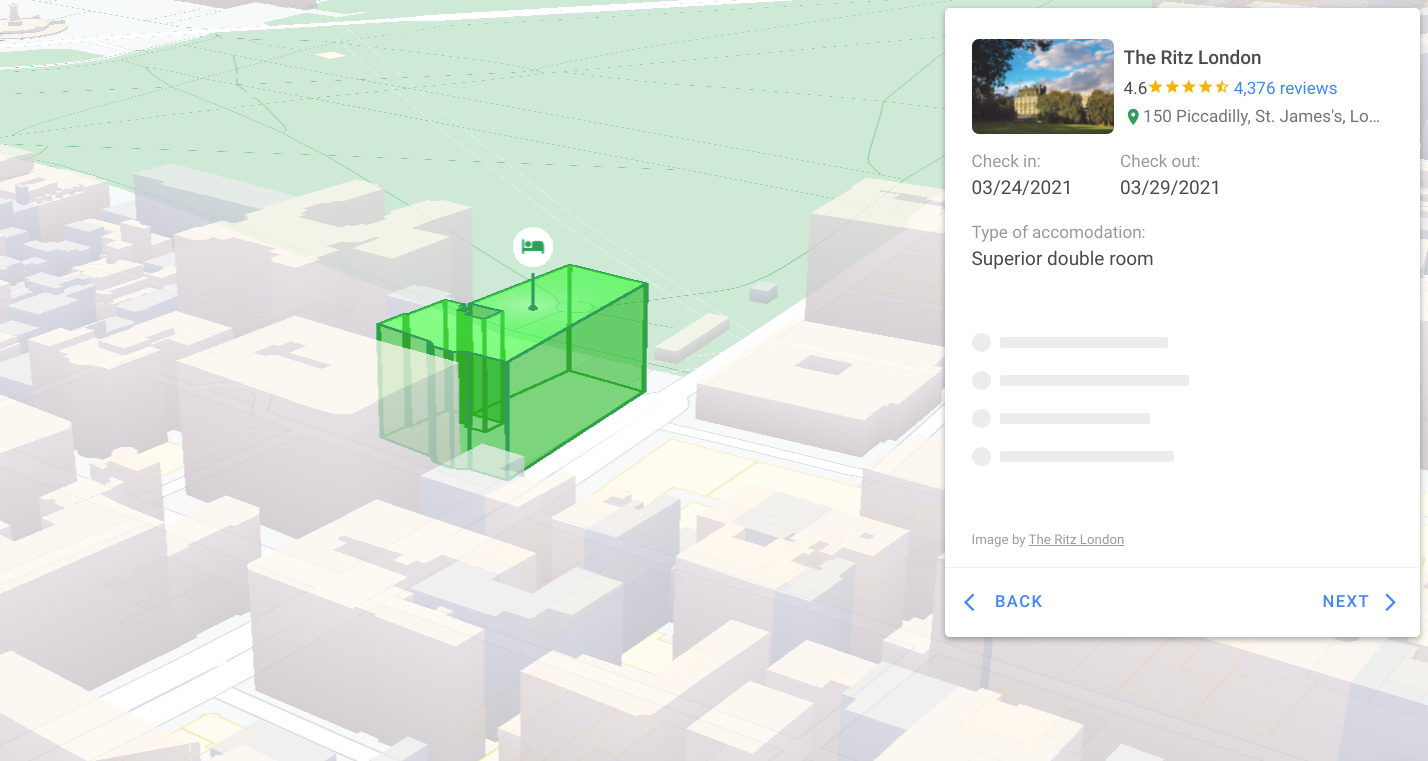
Task: Click the first grey placeholder circle
Action: pos(981,343)
